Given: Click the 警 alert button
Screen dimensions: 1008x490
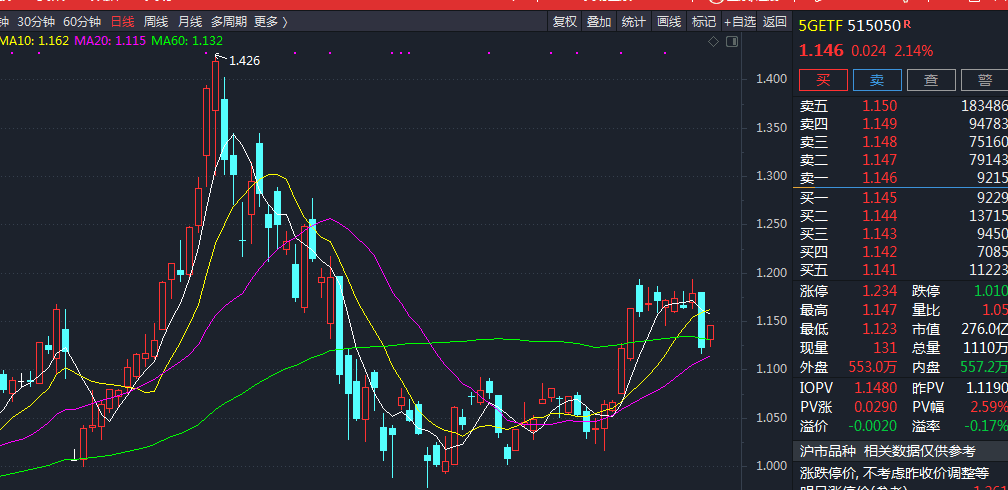Looking at the screenshot, I should coord(984,80).
